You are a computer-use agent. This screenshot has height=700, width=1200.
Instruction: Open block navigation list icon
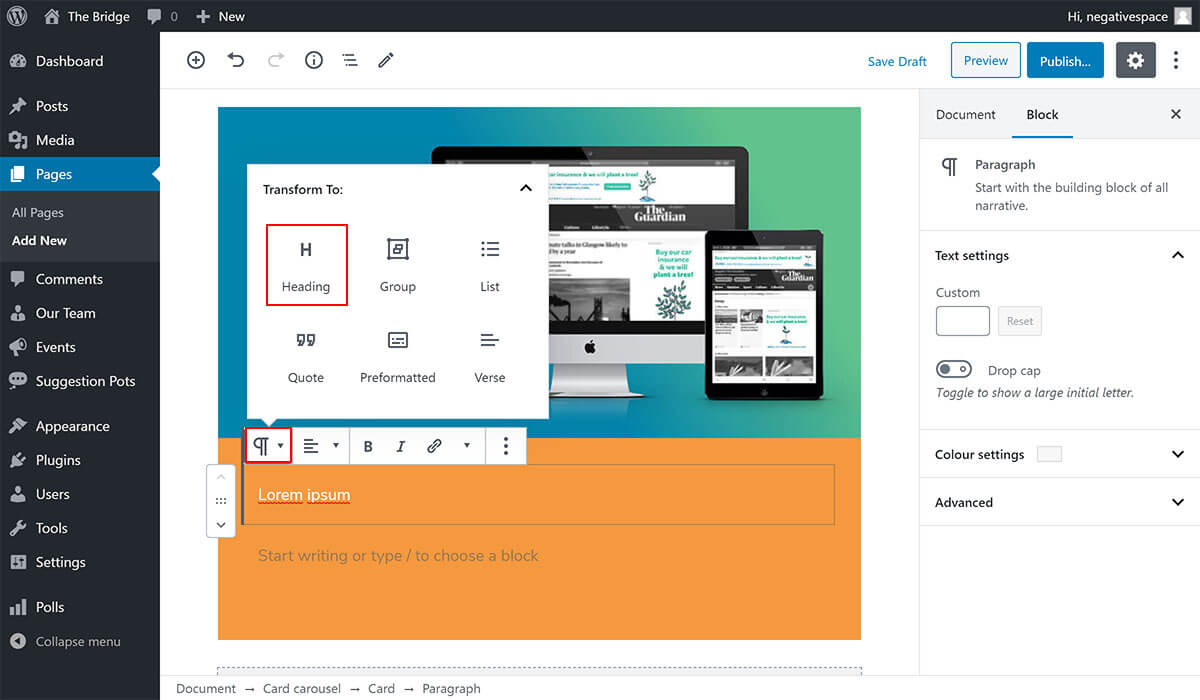[350, 60]
